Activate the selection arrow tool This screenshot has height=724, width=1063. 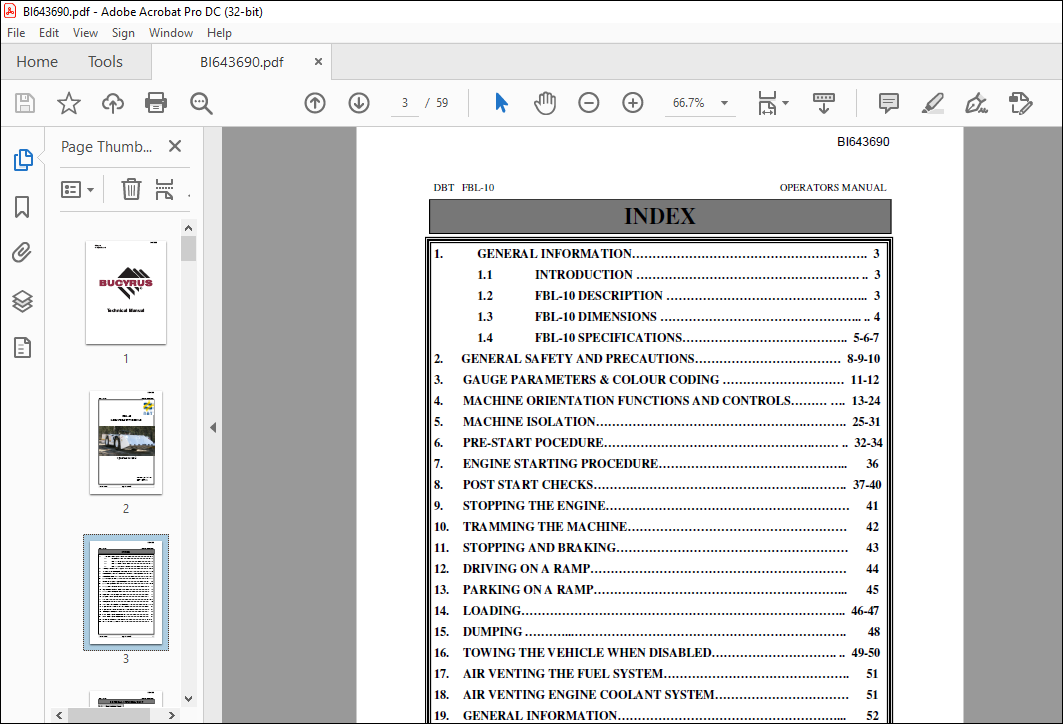501,103
